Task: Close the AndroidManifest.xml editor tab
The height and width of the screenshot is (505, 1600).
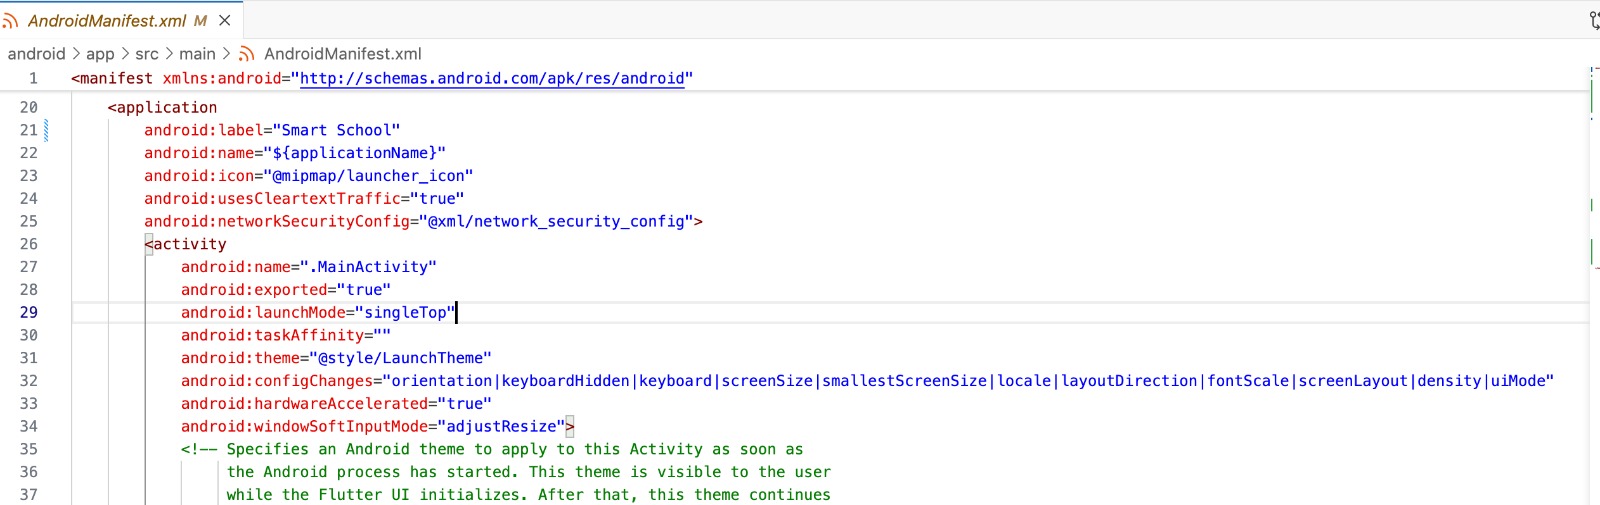Action: coord(225,20)
